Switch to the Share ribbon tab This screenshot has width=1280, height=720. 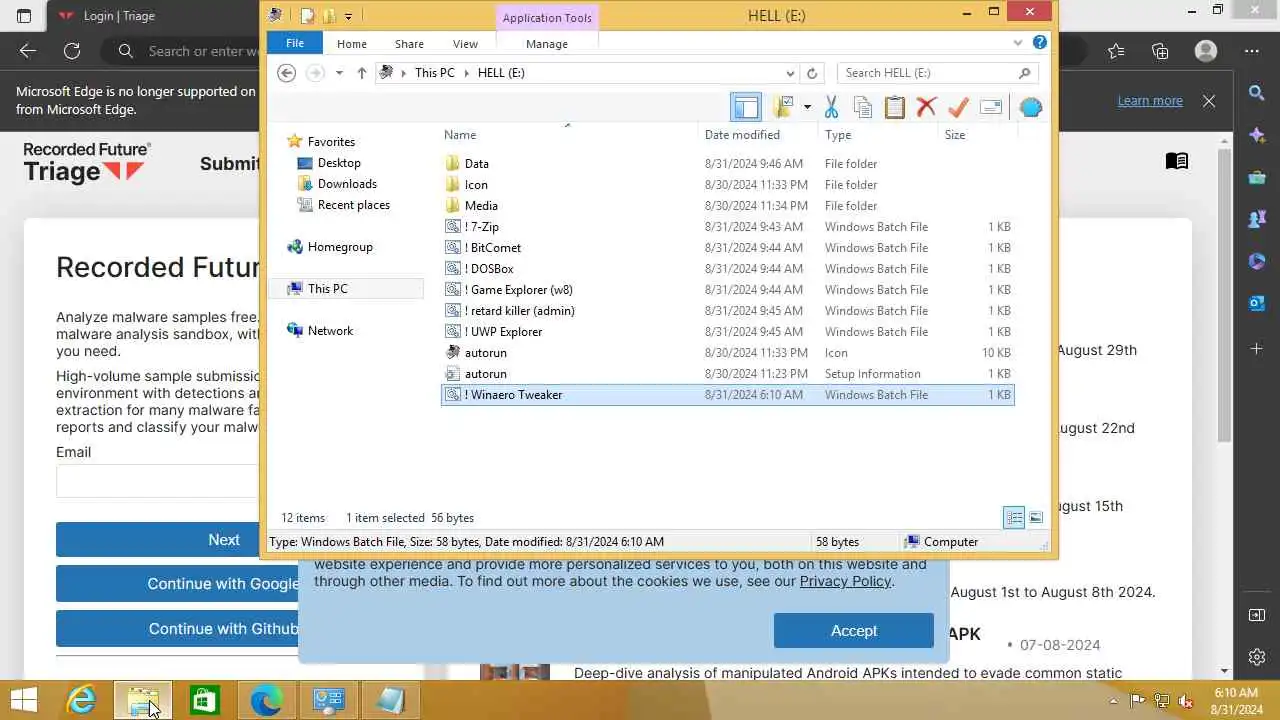[409, 44]
